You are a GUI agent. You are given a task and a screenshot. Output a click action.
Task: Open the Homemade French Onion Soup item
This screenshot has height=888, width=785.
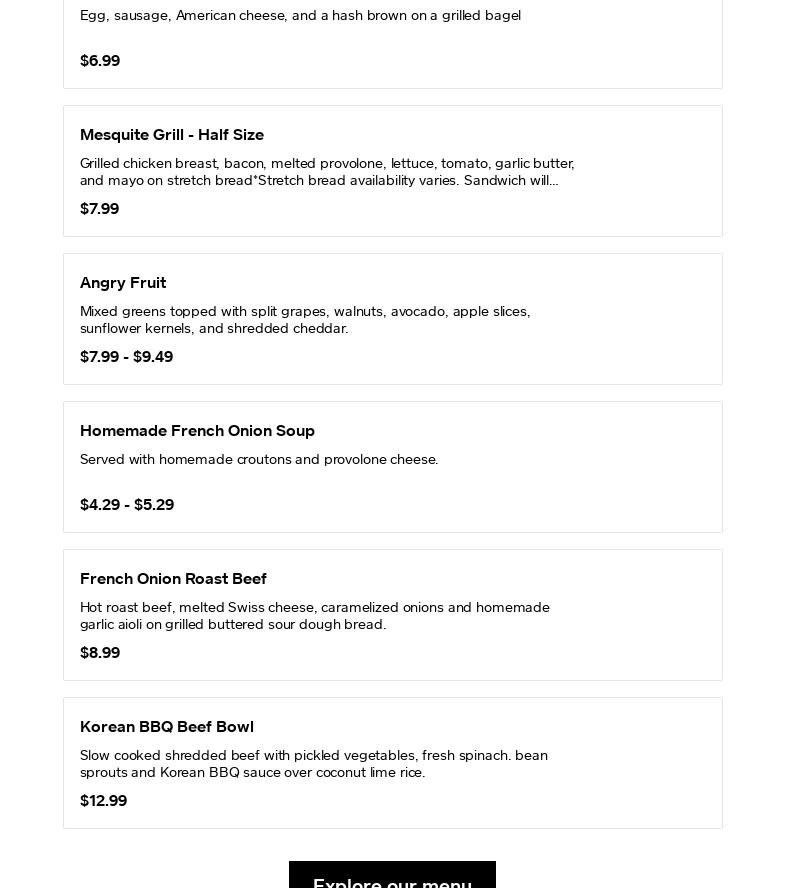pos(197,431)
